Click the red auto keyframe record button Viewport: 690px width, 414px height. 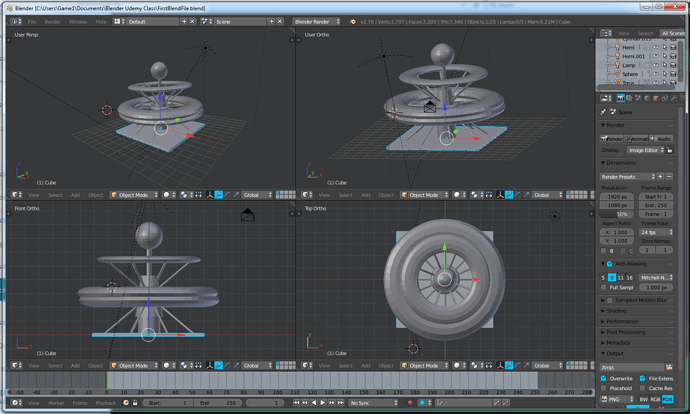pos(410,403)
